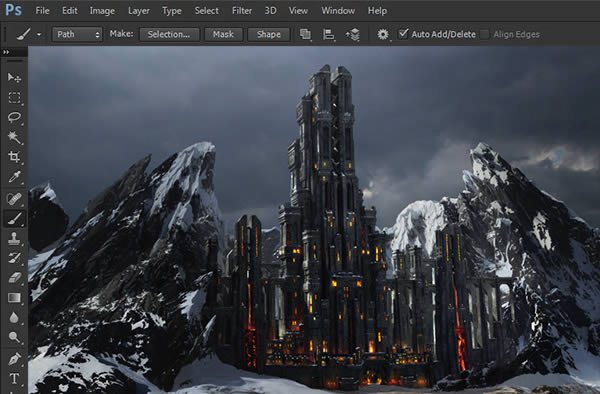Expand the toolbox double-arrow

coord(6,52)
